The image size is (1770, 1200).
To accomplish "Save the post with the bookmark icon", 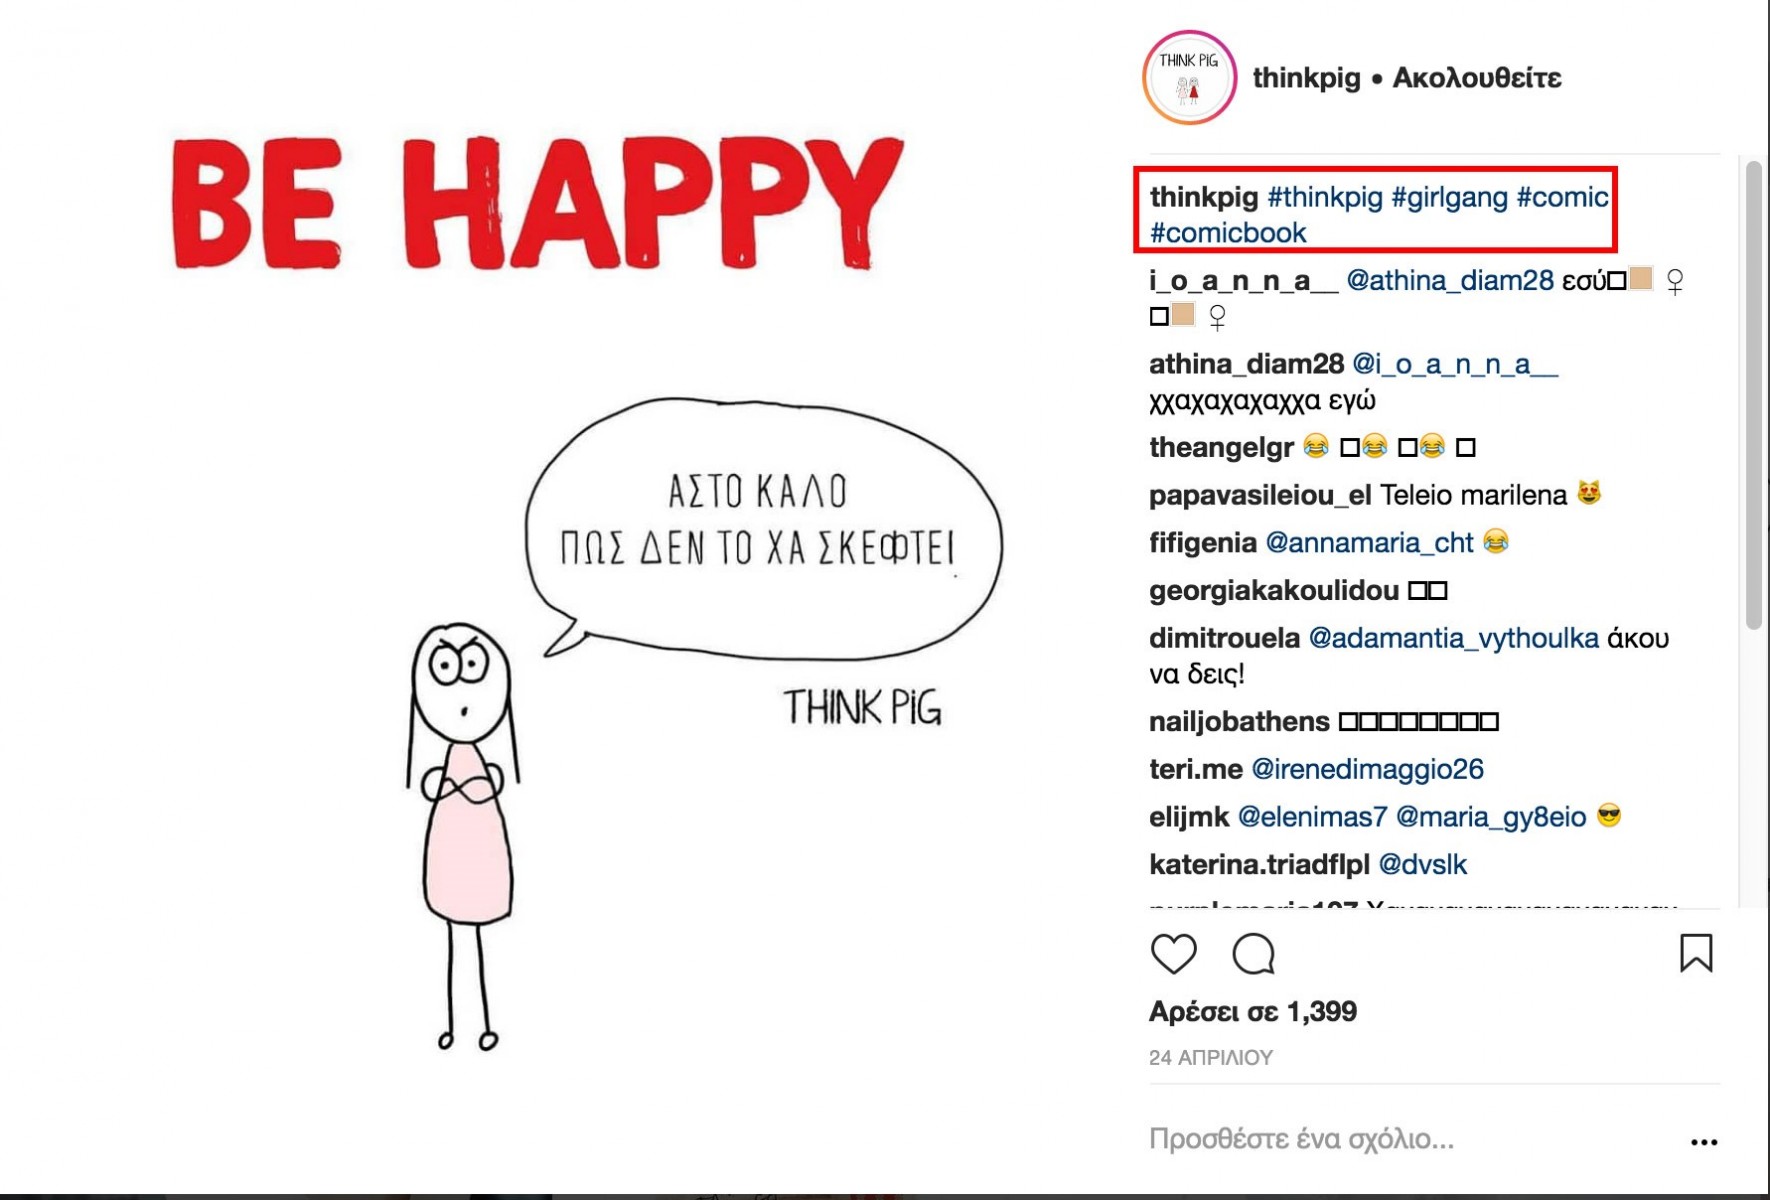I will pos(1696,953).
